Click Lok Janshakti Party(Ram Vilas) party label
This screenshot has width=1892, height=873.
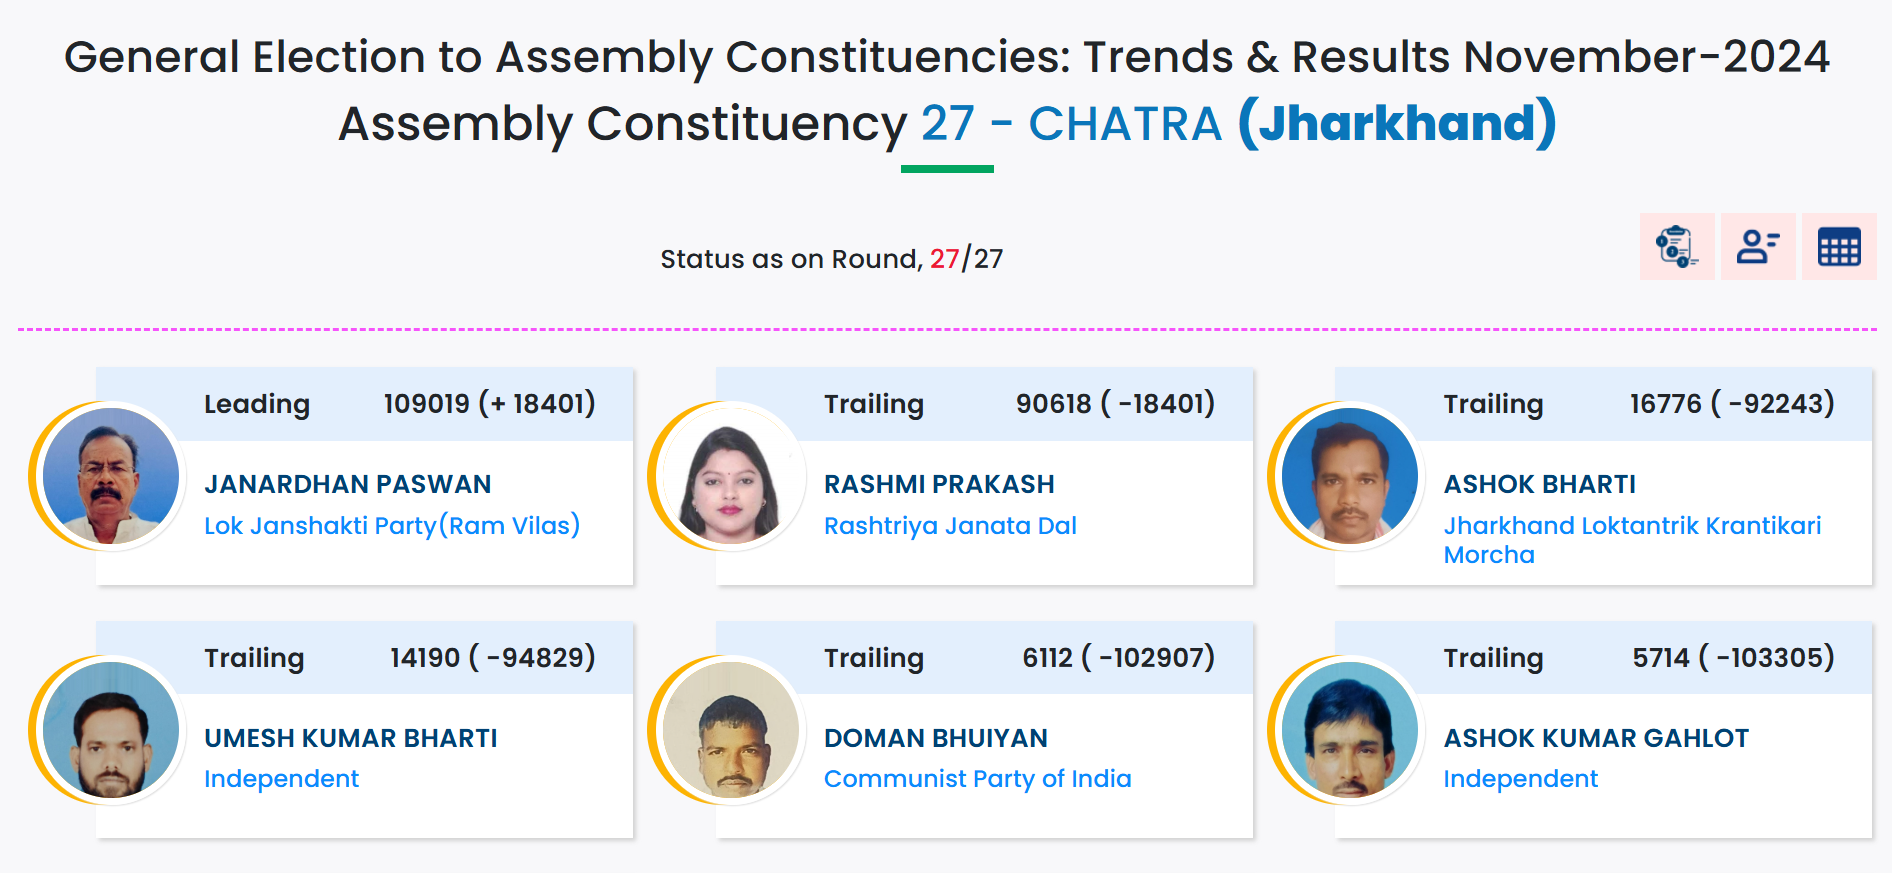click(x=392, y=526)
